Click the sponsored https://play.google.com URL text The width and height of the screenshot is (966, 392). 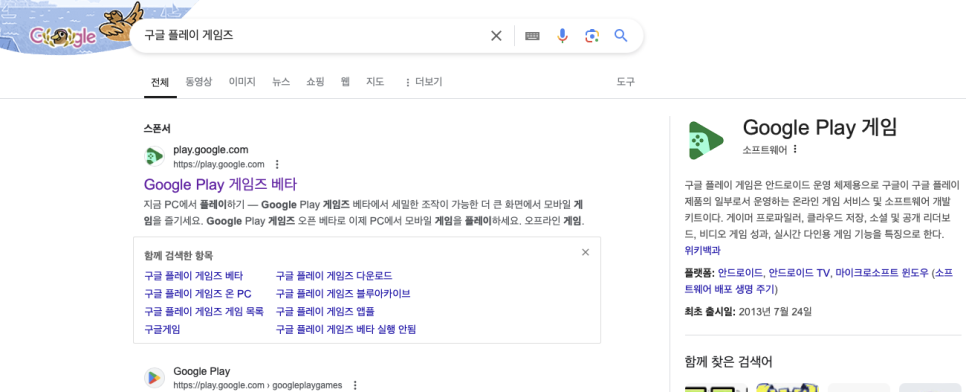219,165
